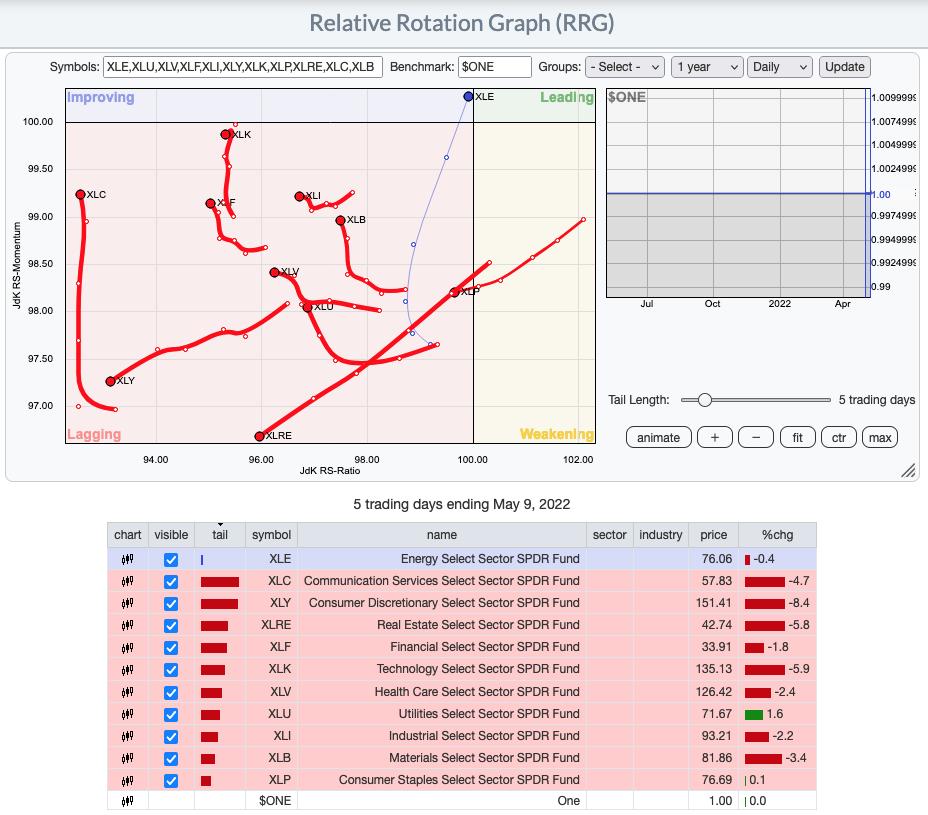Sort table by symbol column
The width and height of the screenshot is (928, 815).
coord(271,534)
